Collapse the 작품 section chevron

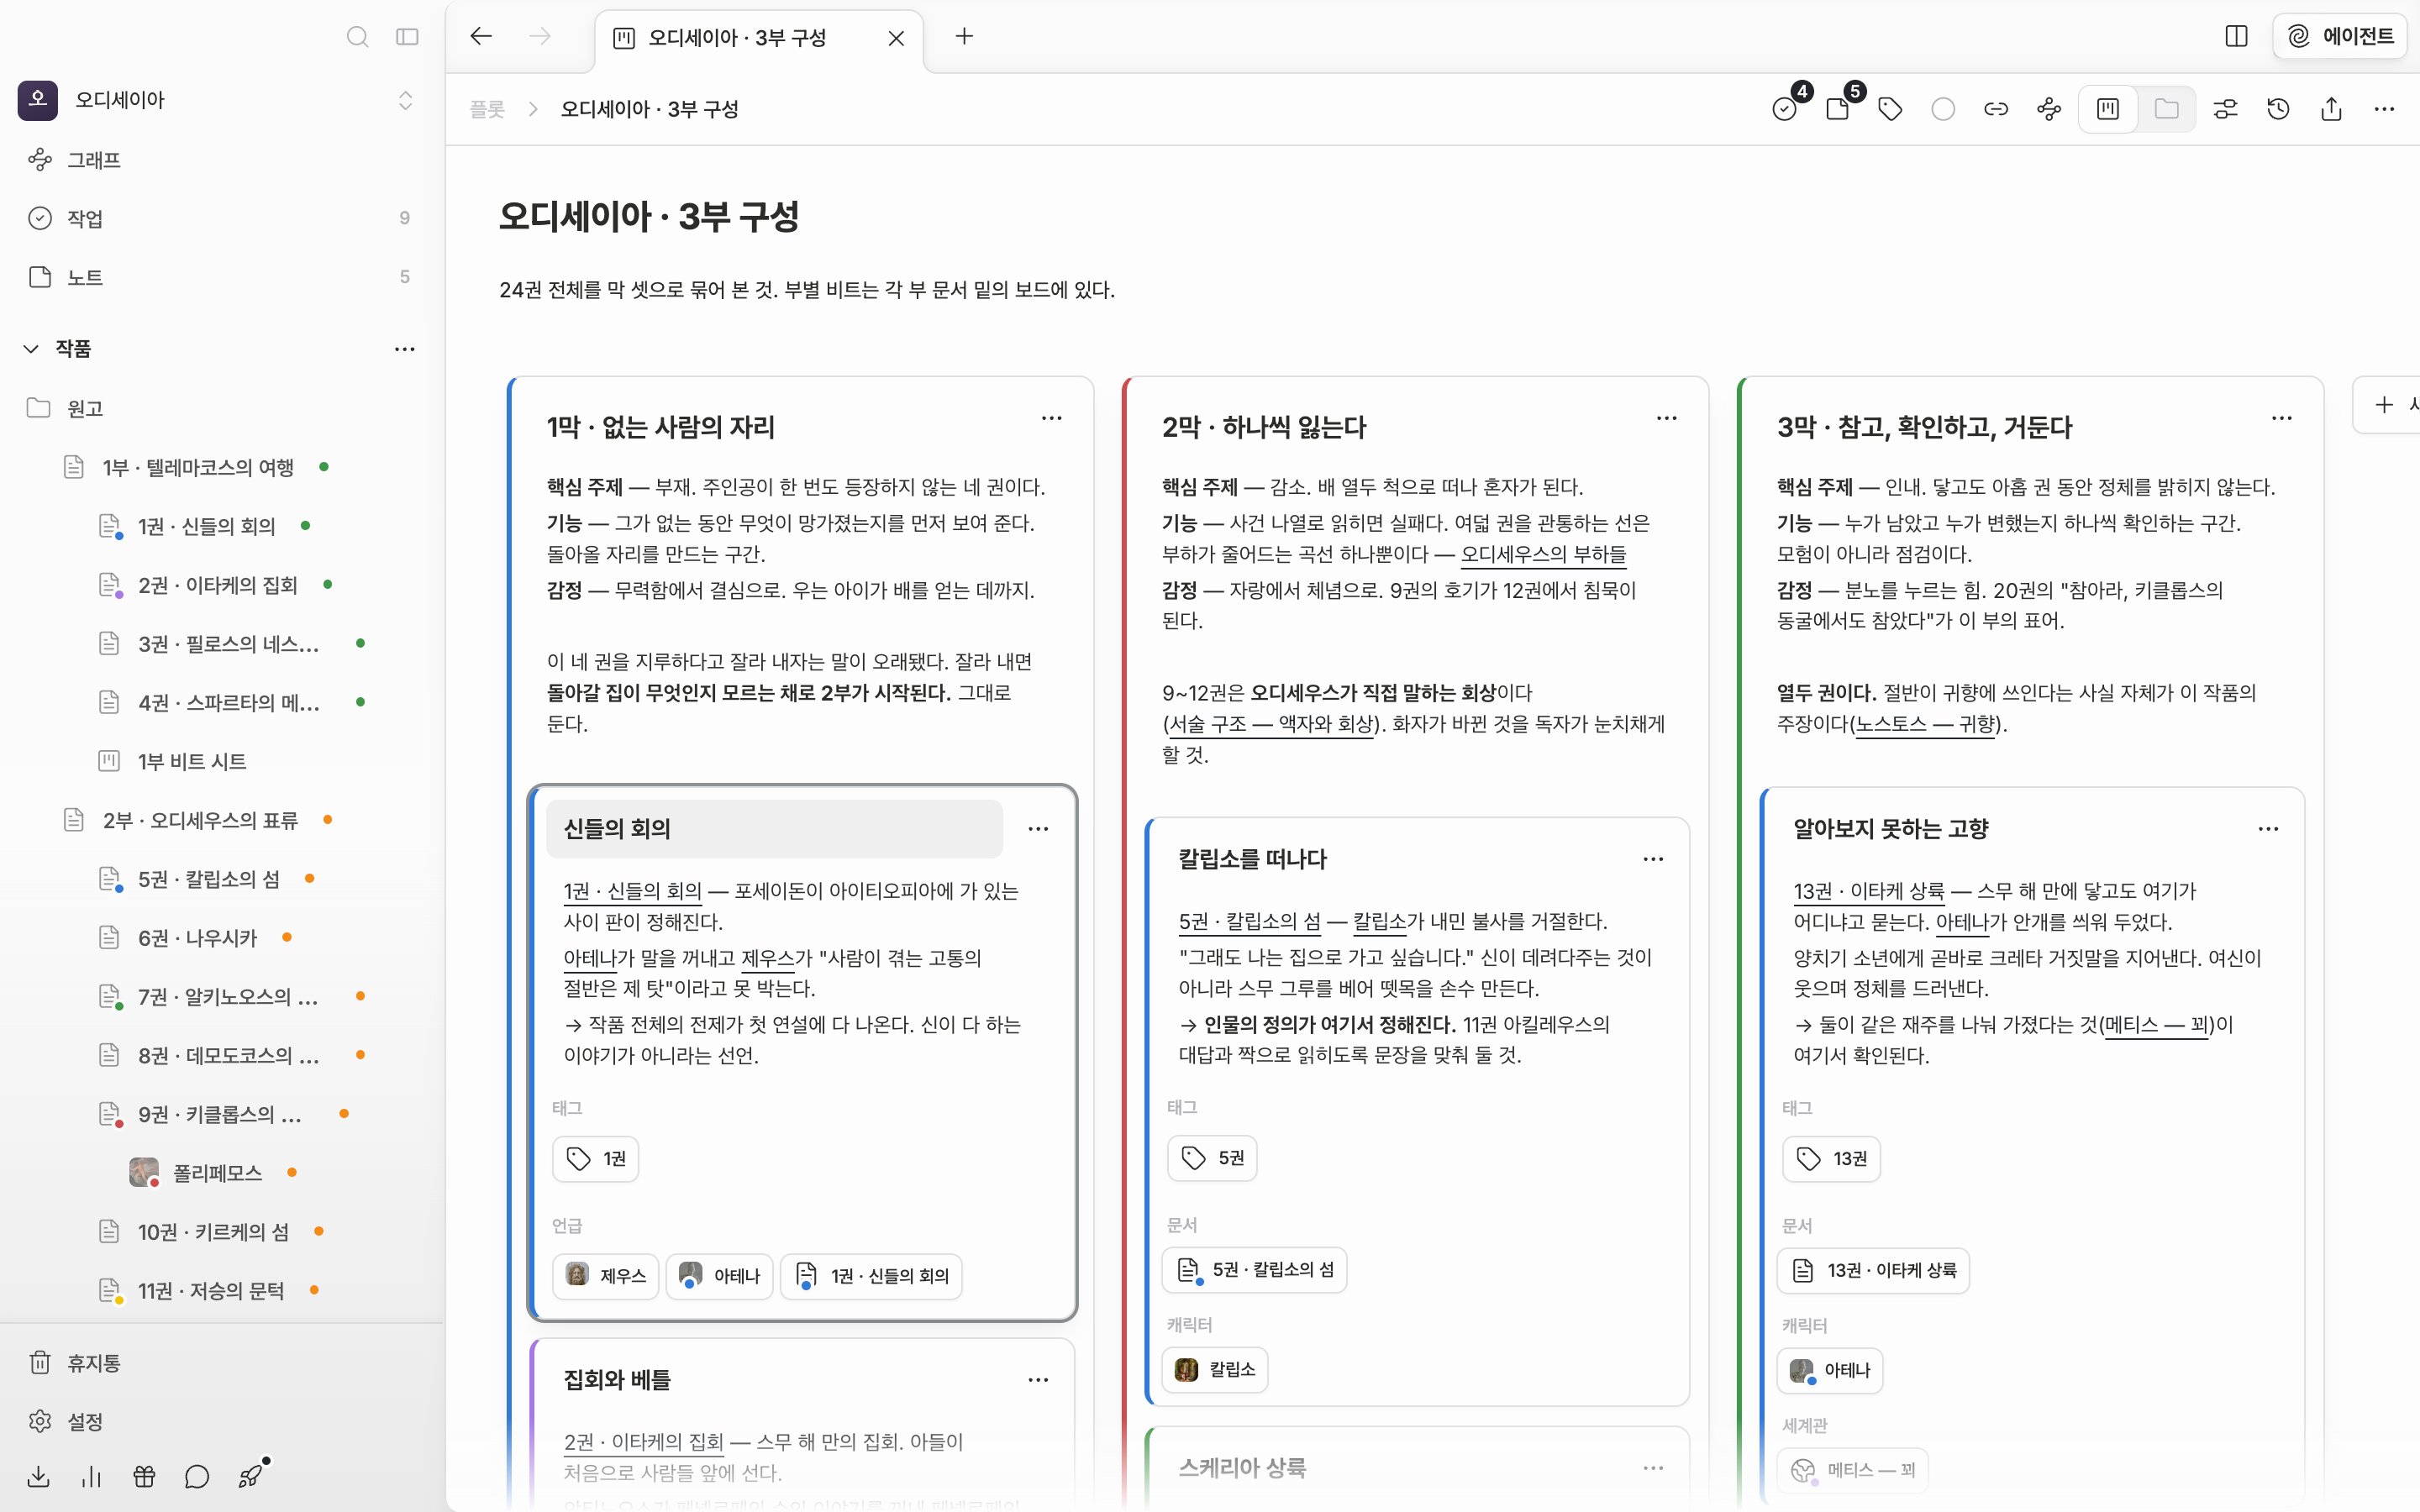click(x=31, y=348)
